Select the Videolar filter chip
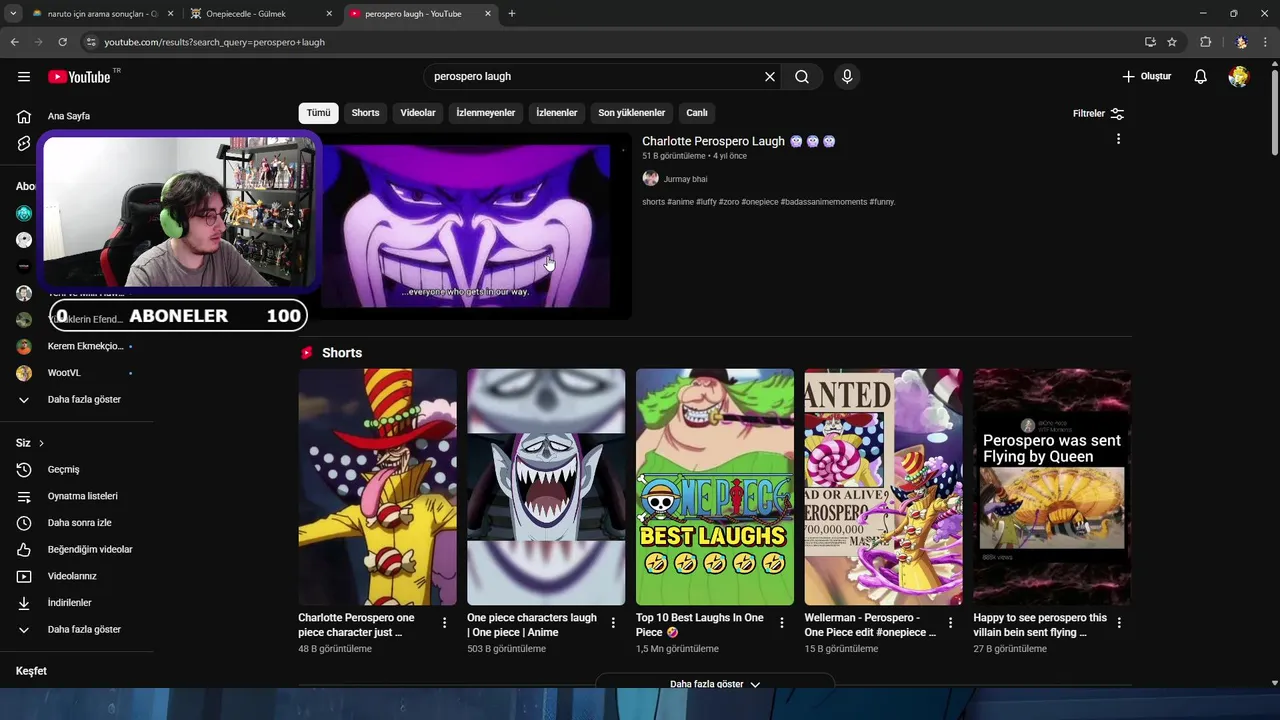The height and width of the screenshot is (720, 1280). pyautogui.click(x=418, y=113)
